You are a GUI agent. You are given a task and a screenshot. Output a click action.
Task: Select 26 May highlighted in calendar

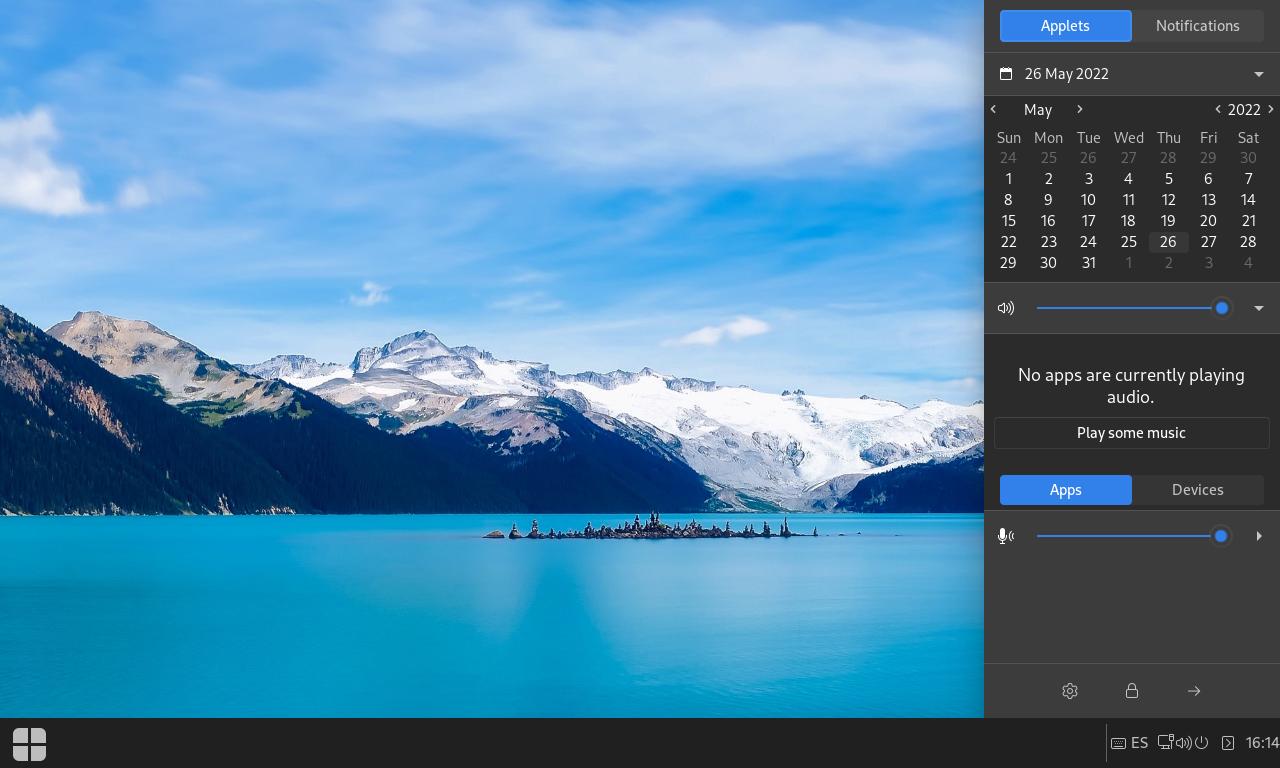point(1168,242)
